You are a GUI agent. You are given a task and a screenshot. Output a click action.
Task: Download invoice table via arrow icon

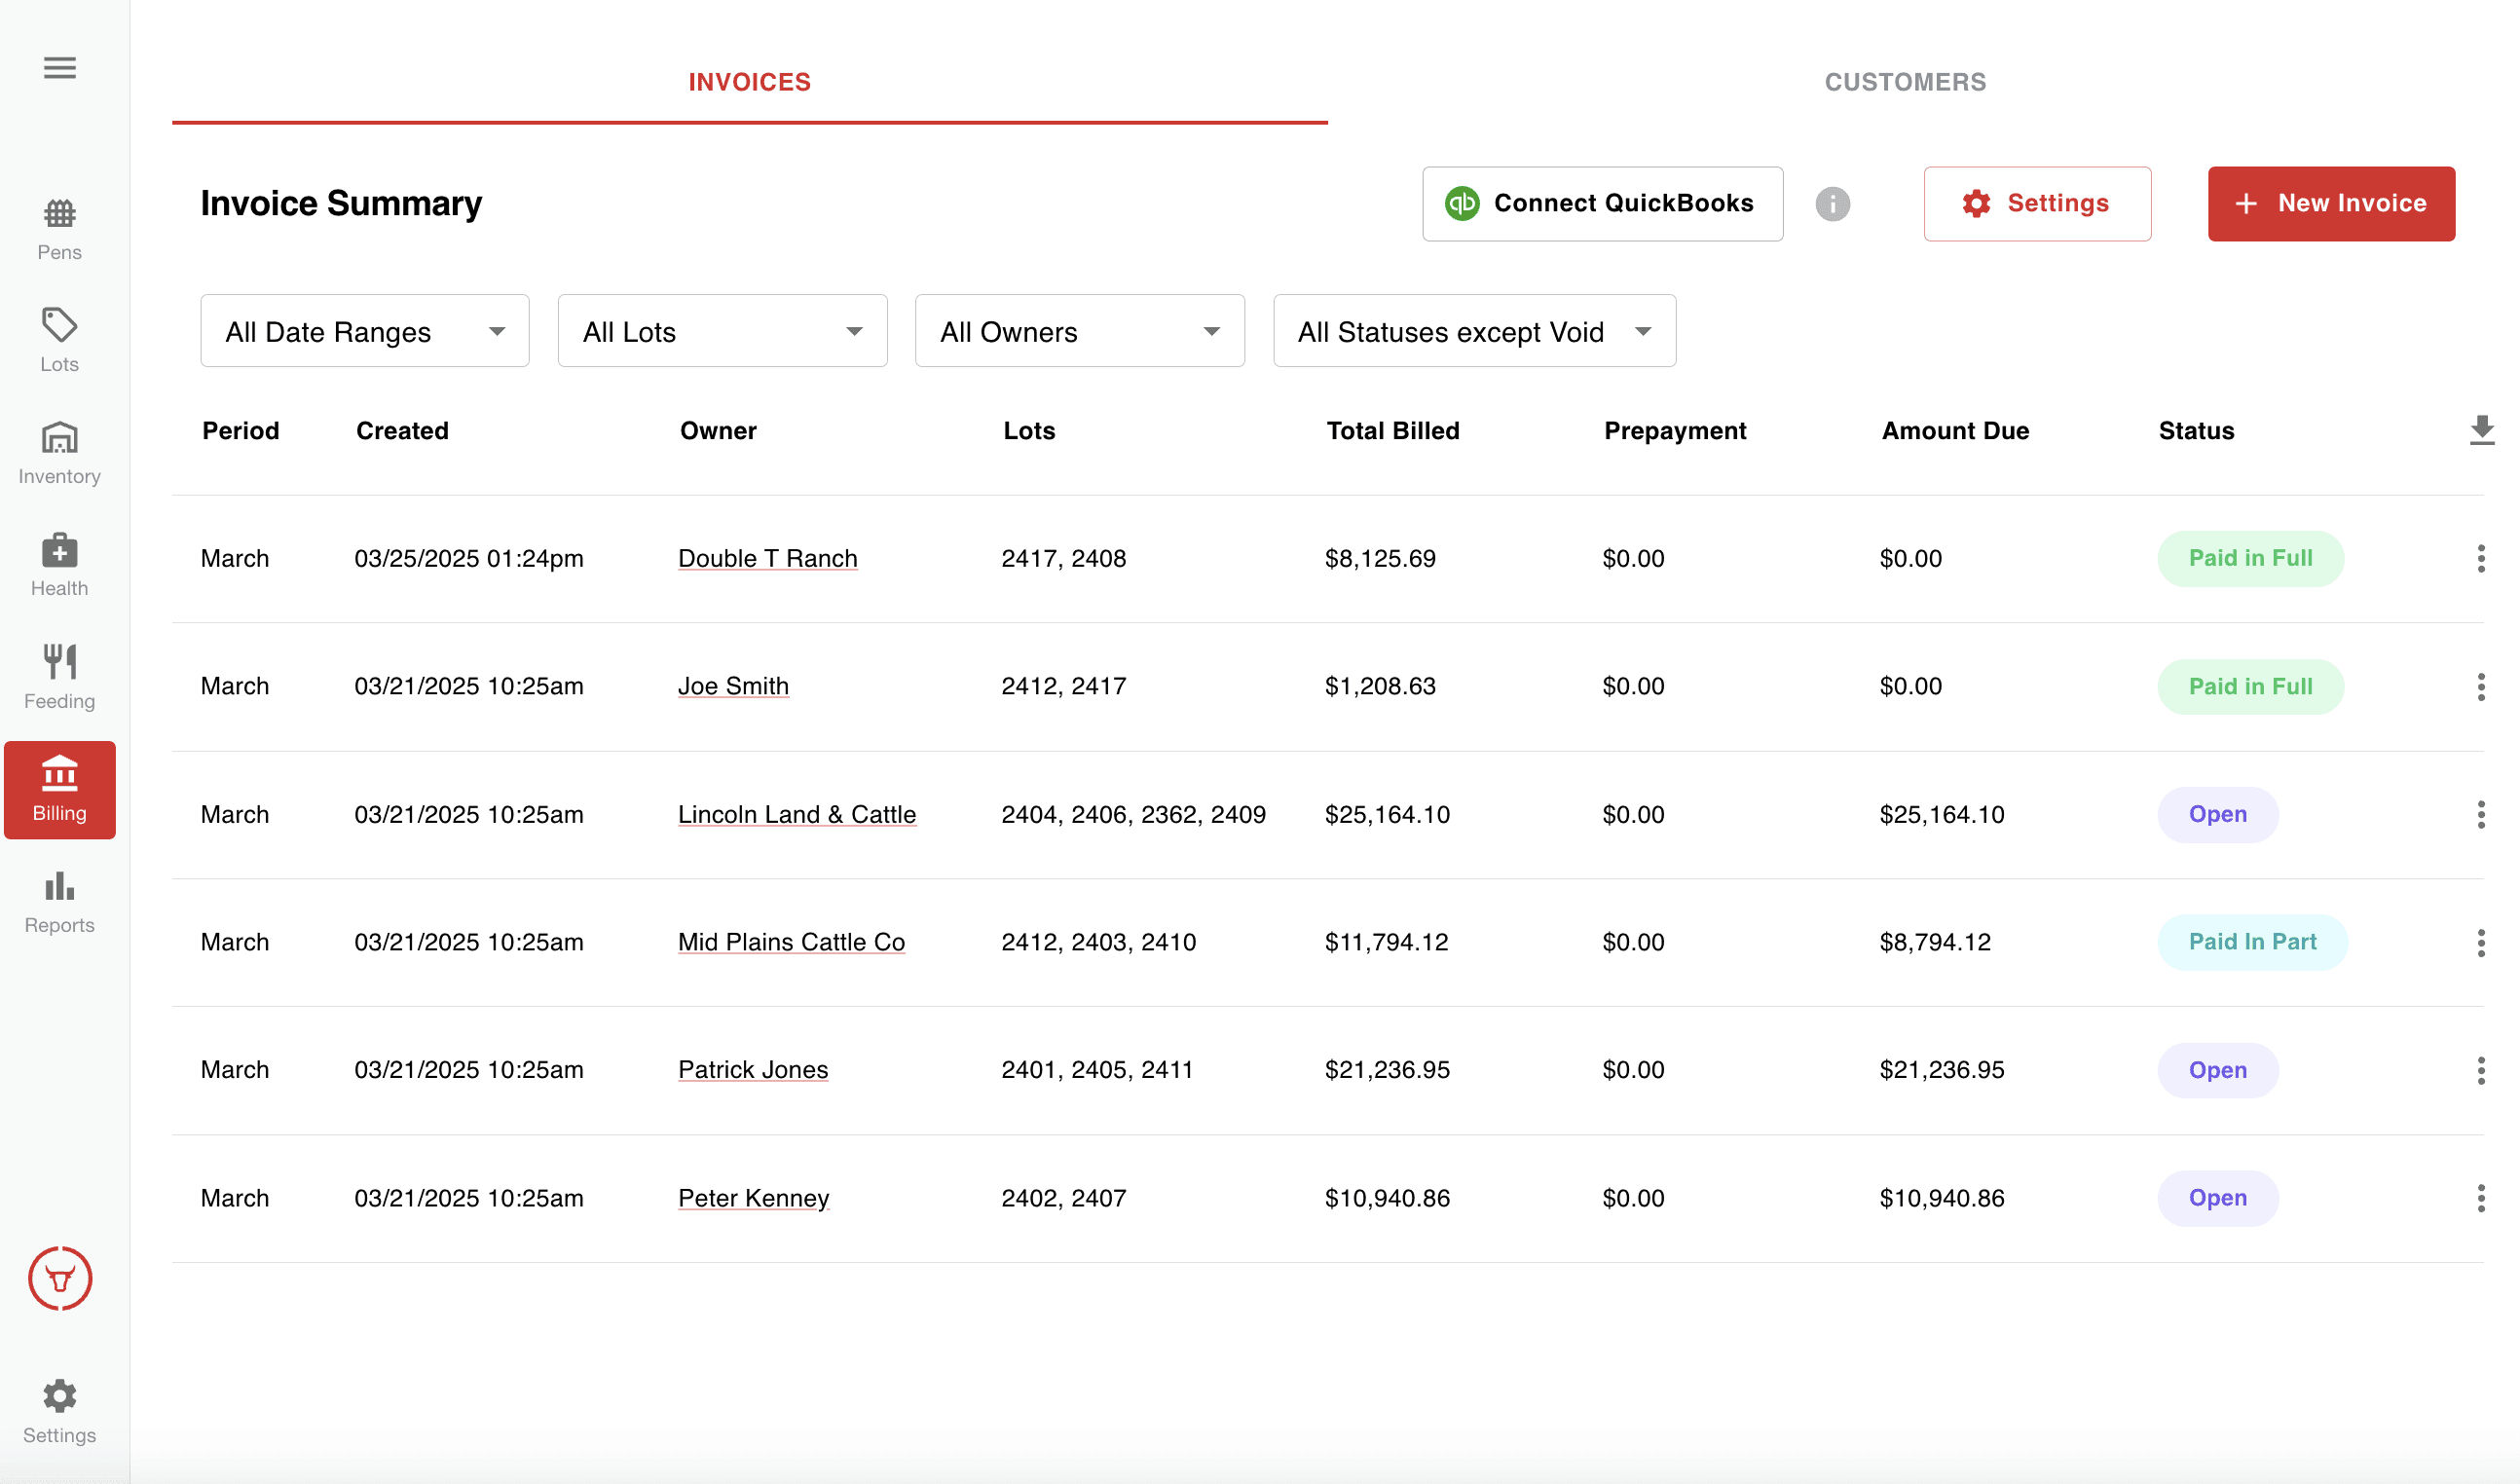2481,430
